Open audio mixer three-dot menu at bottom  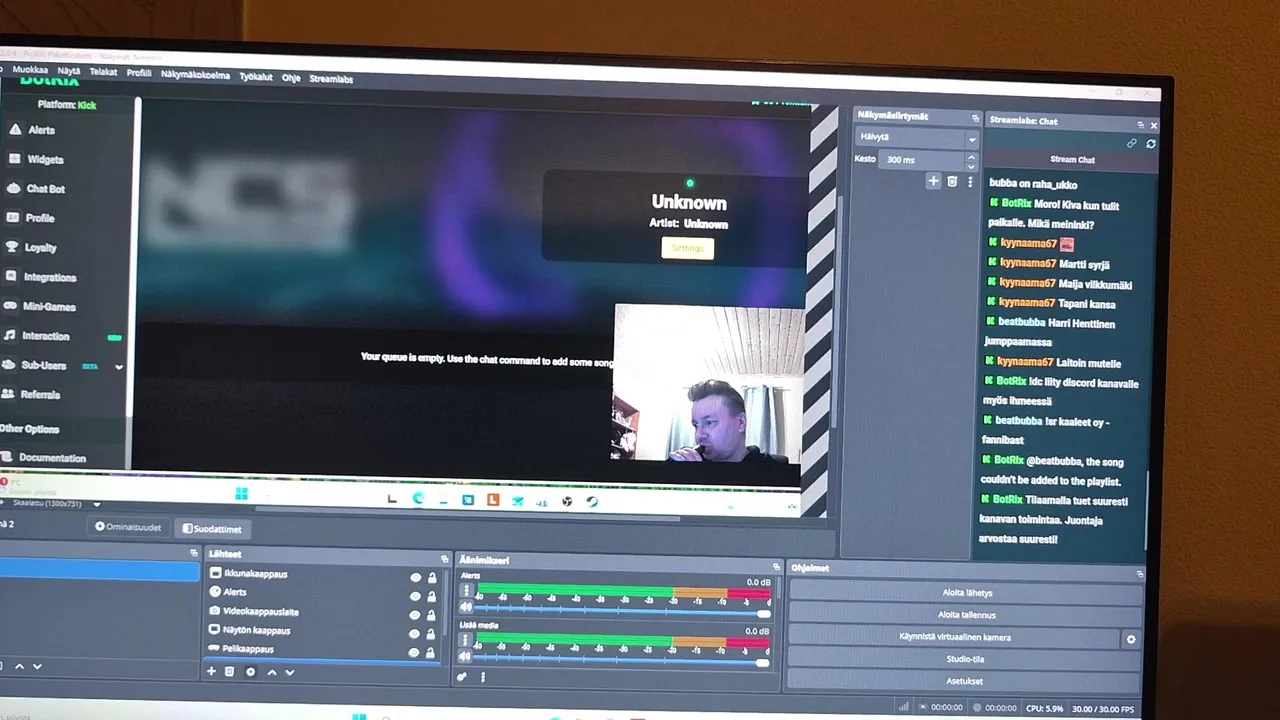tap(483, 677)
